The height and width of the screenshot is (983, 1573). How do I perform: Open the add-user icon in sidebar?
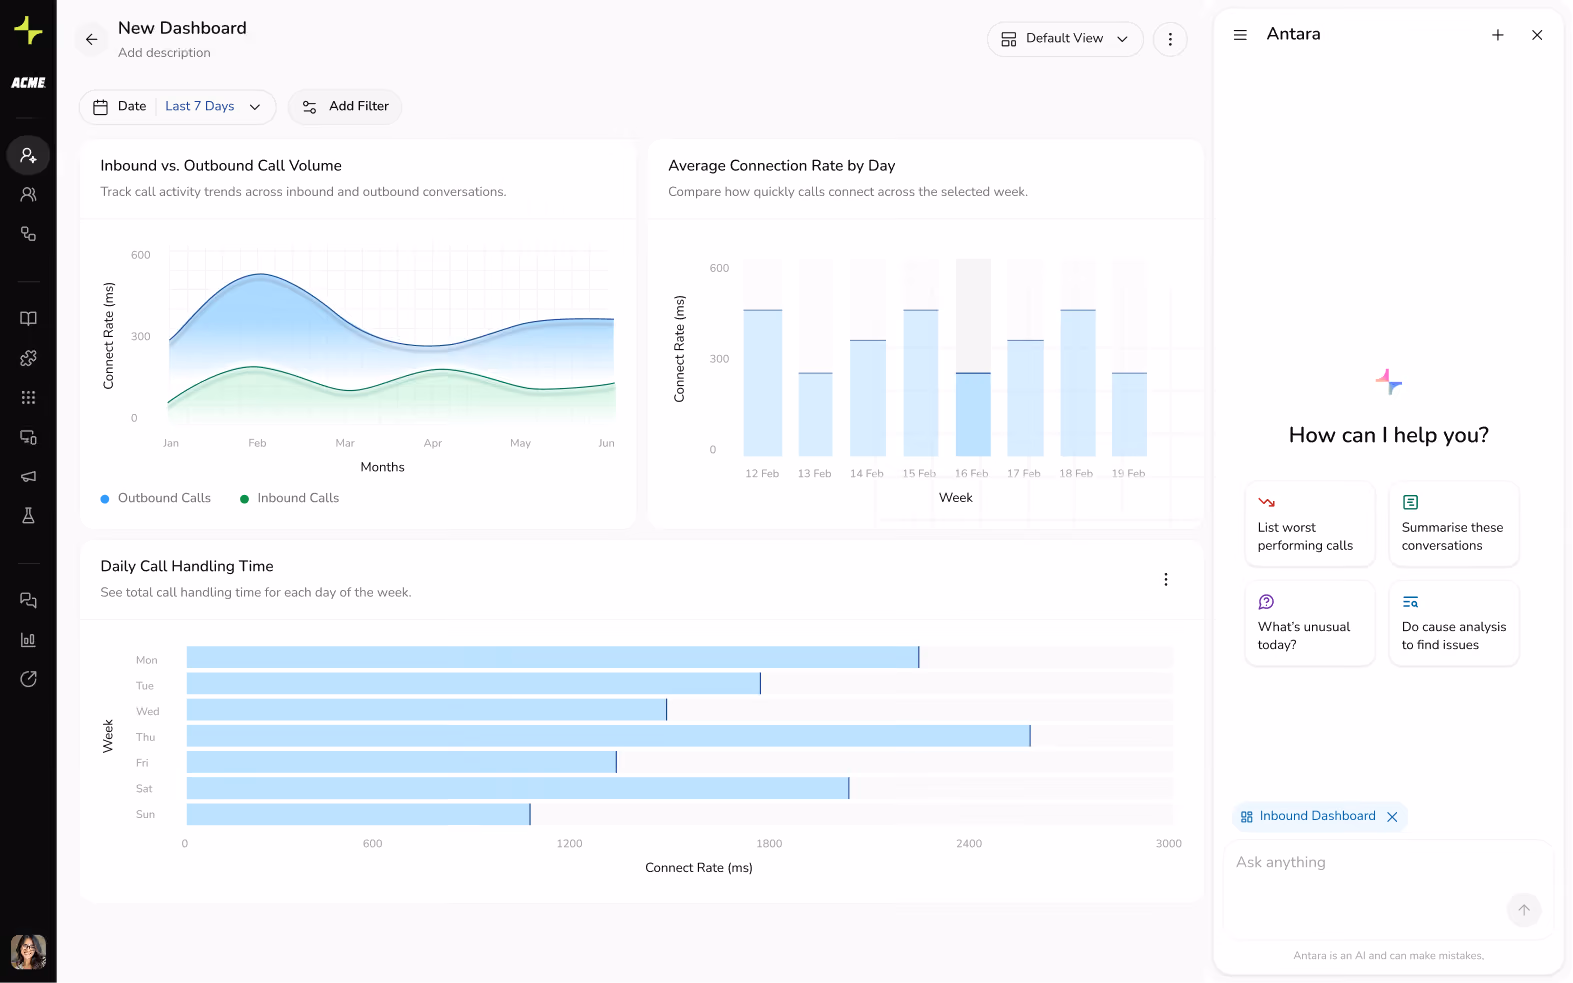[28, 155]
